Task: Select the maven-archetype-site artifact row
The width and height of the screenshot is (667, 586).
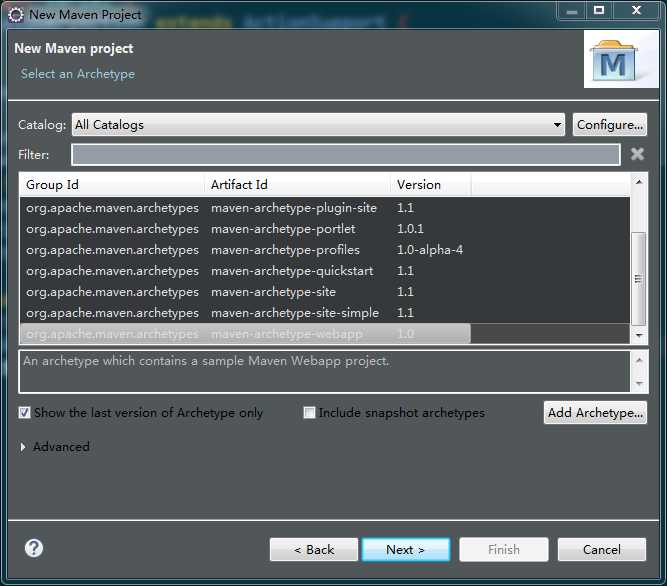Action: (325, 292)
